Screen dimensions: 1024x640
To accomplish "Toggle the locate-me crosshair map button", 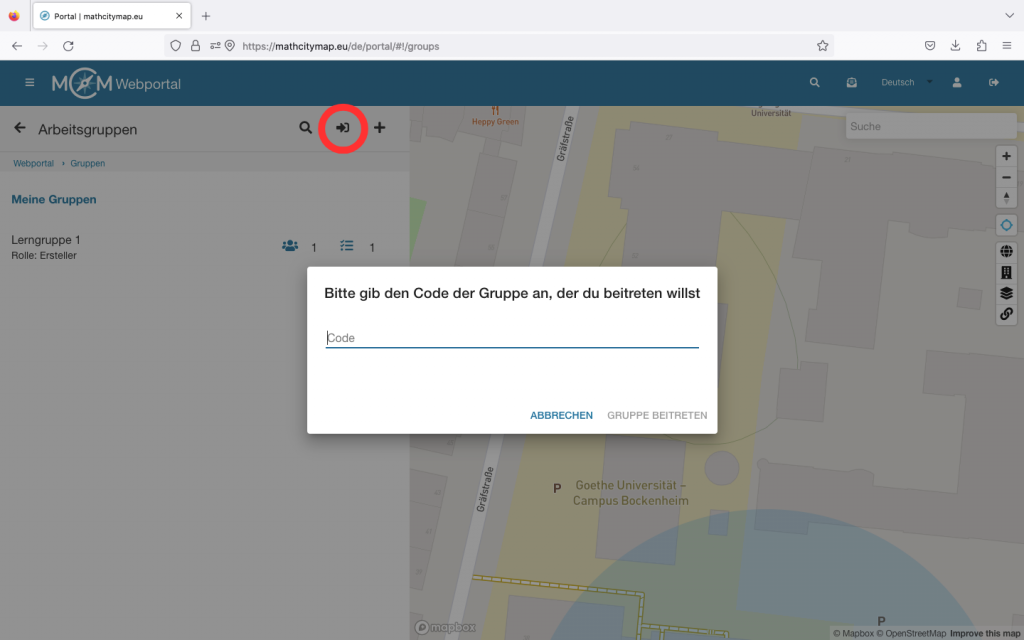I will pyautogui.click(x=1006, y=225).
